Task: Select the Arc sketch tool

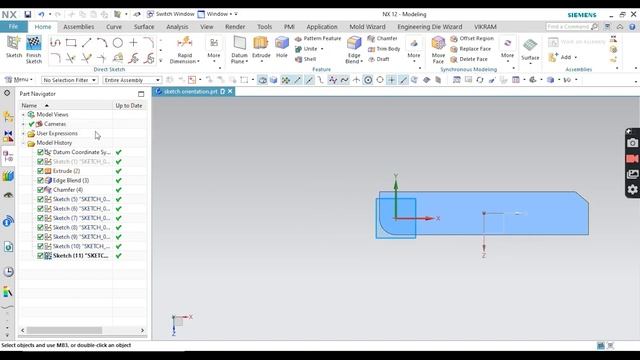Action: point(102,42)
